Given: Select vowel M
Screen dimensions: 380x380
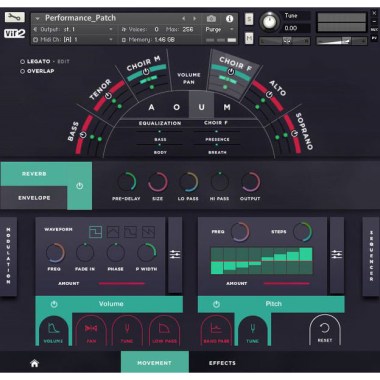Looking at the screenshot, I should (x=227, y=107).
